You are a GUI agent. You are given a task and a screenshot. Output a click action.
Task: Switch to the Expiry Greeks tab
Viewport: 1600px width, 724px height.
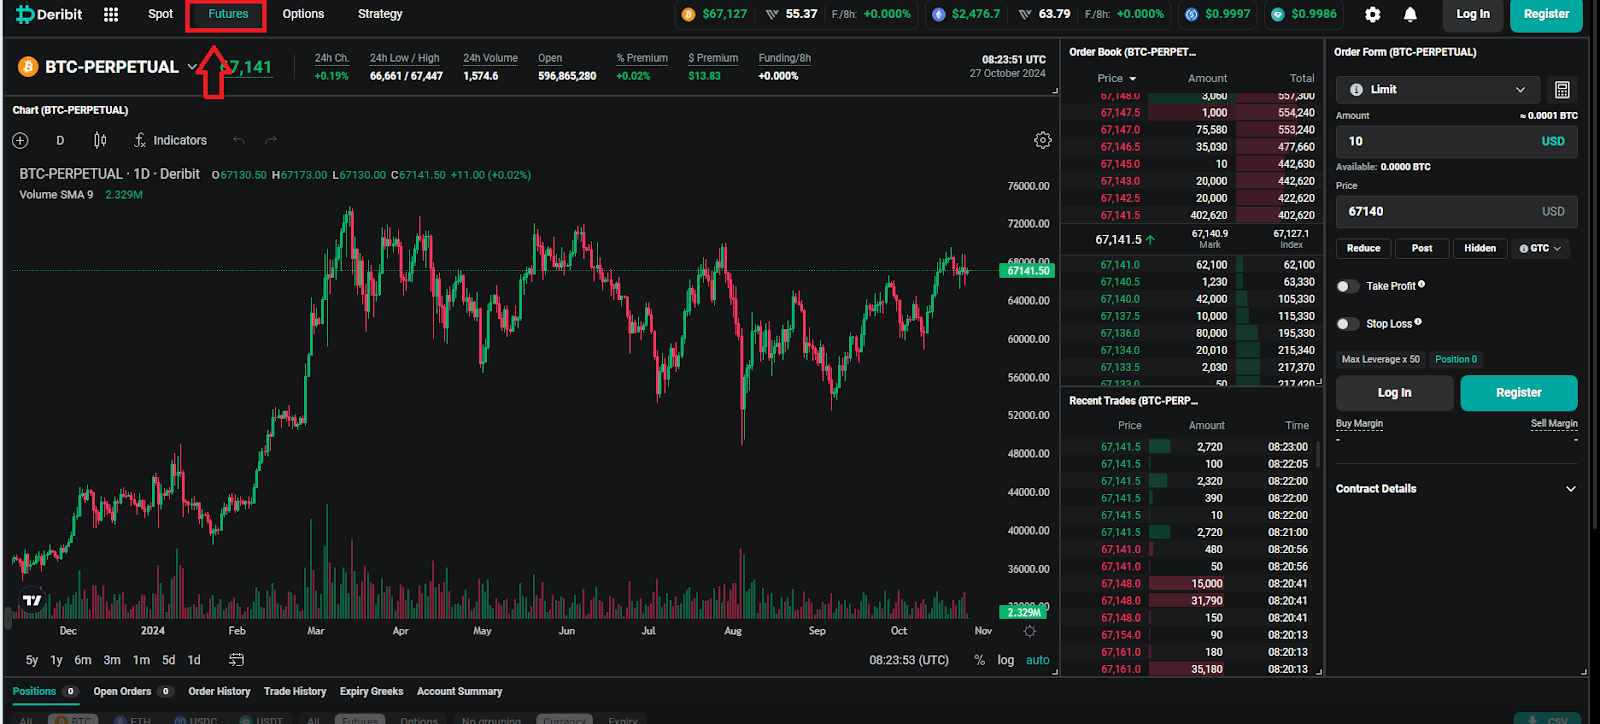pos(371,691)
